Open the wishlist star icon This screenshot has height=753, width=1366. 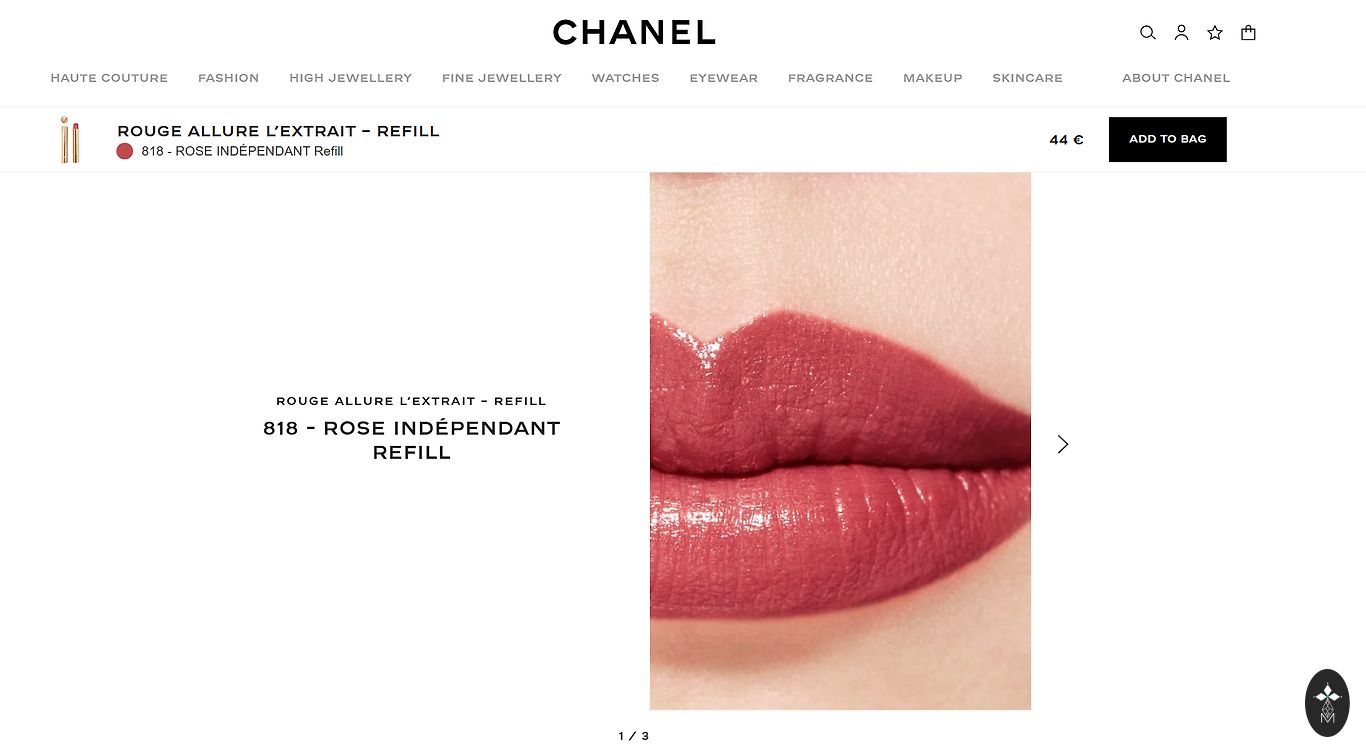(x=1215, y=33)
